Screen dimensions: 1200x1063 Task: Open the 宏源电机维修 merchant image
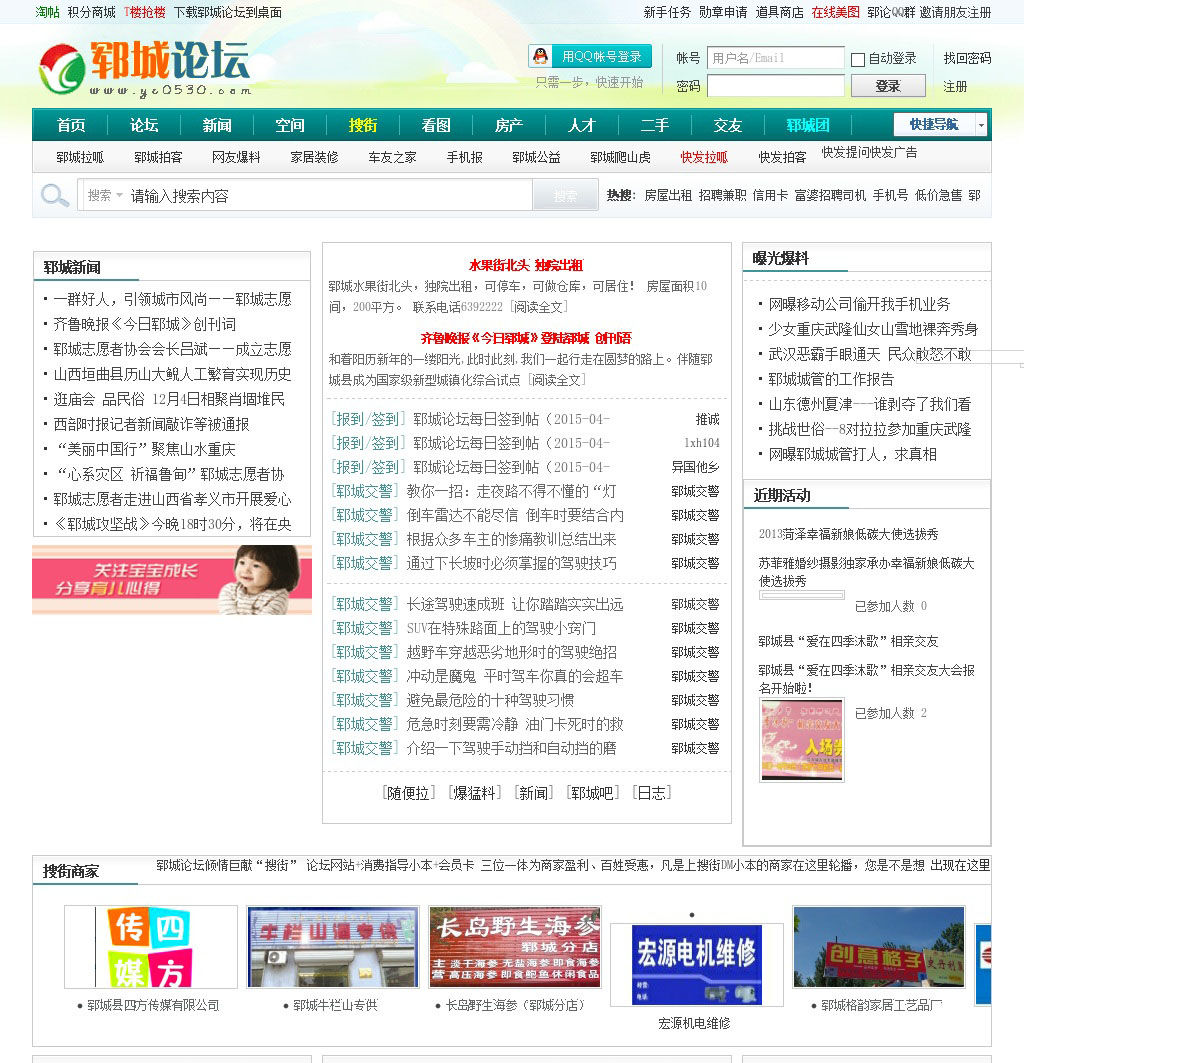tap(697, 965)
